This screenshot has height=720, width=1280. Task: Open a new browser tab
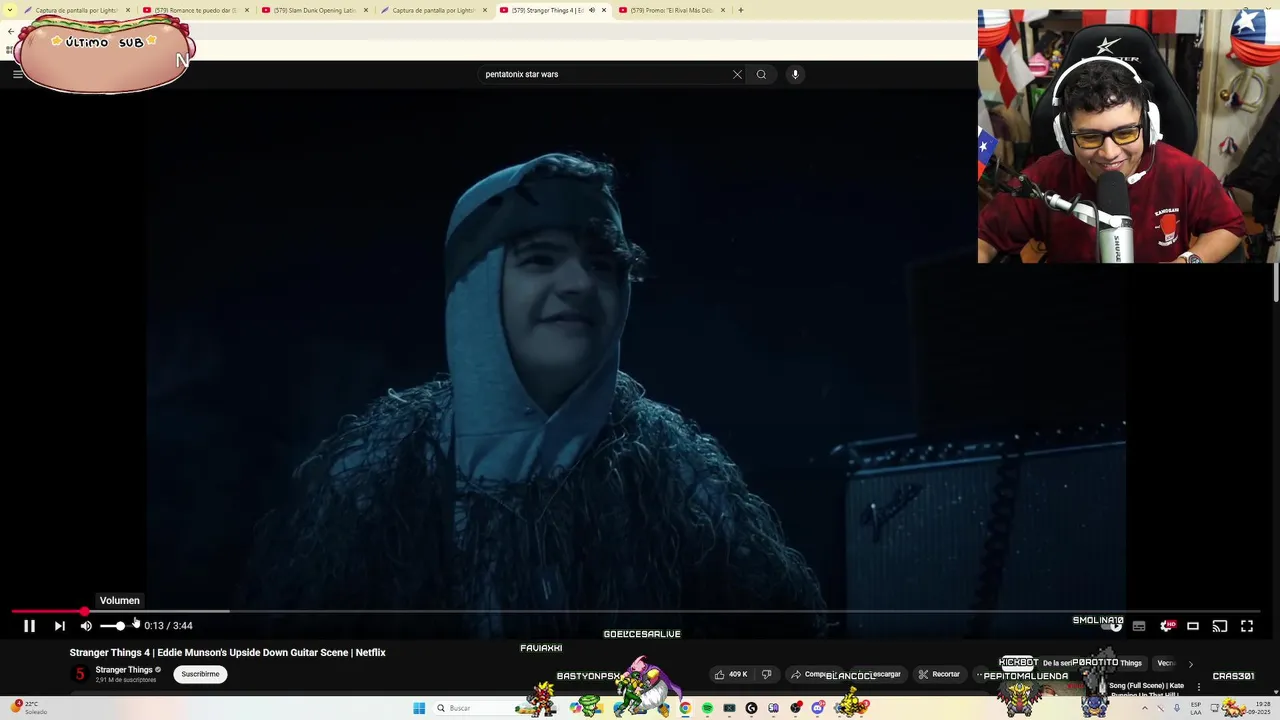point(740,10)
